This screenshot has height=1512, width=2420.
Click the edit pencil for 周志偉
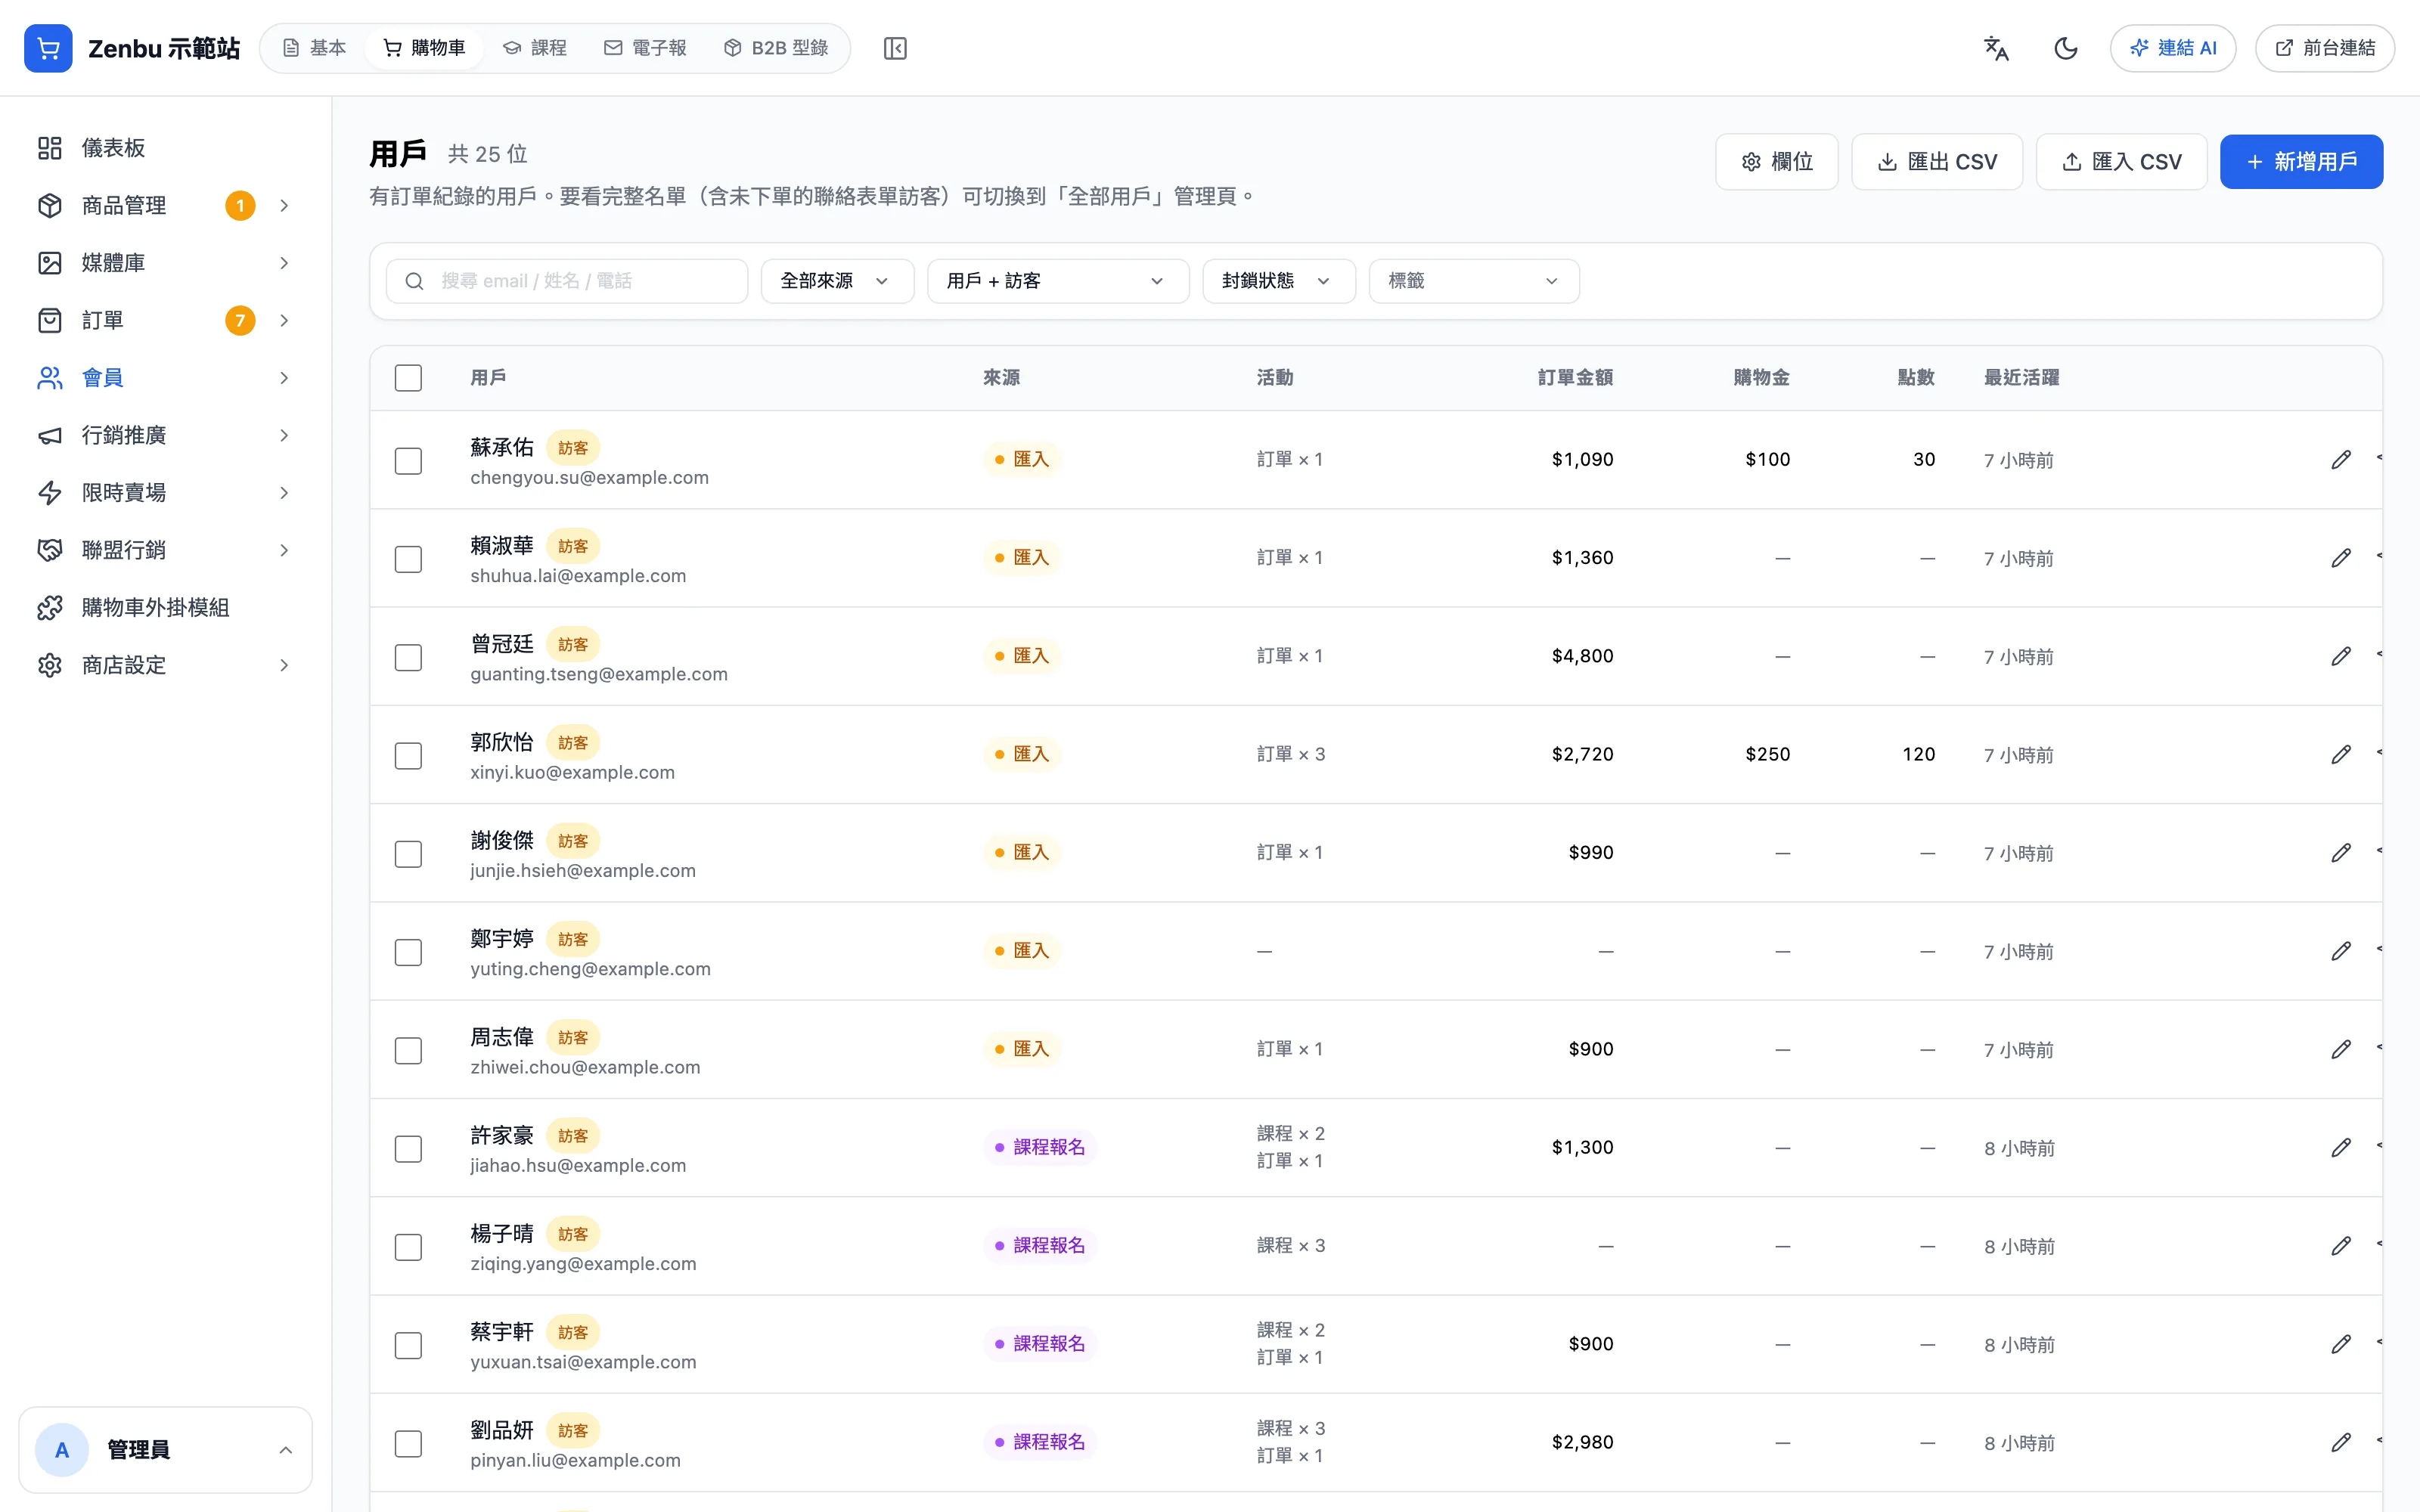click(2341, 1049)
